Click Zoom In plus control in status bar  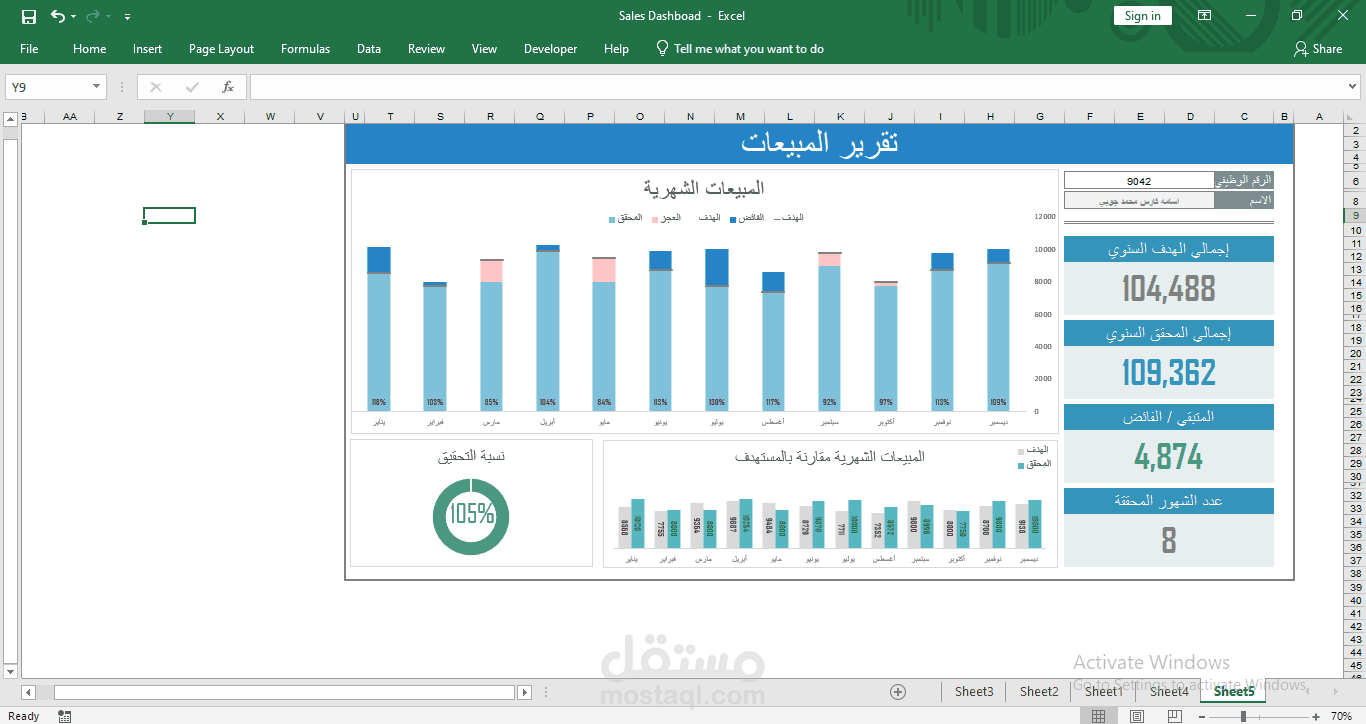1315,715
